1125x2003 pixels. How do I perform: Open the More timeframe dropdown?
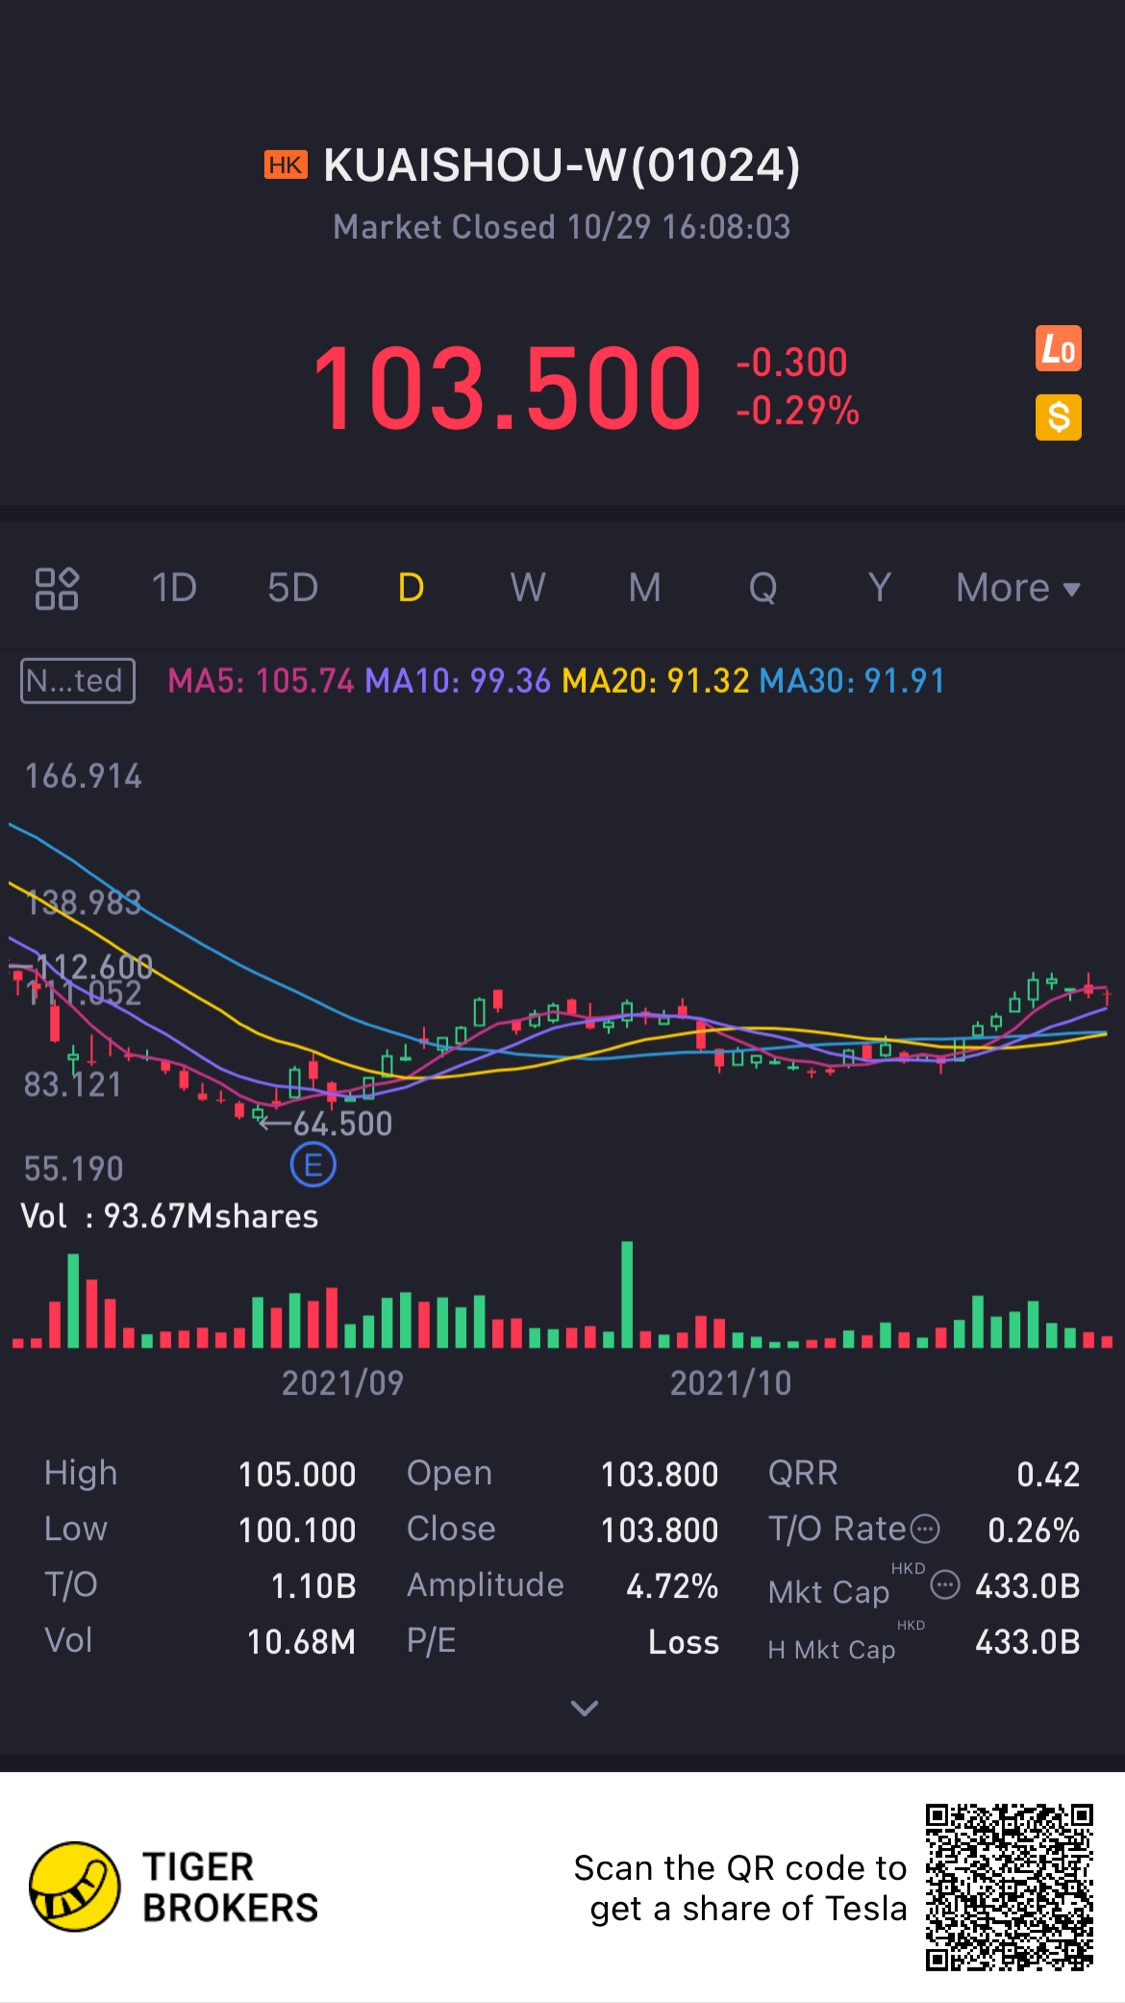pos(1018,588)
